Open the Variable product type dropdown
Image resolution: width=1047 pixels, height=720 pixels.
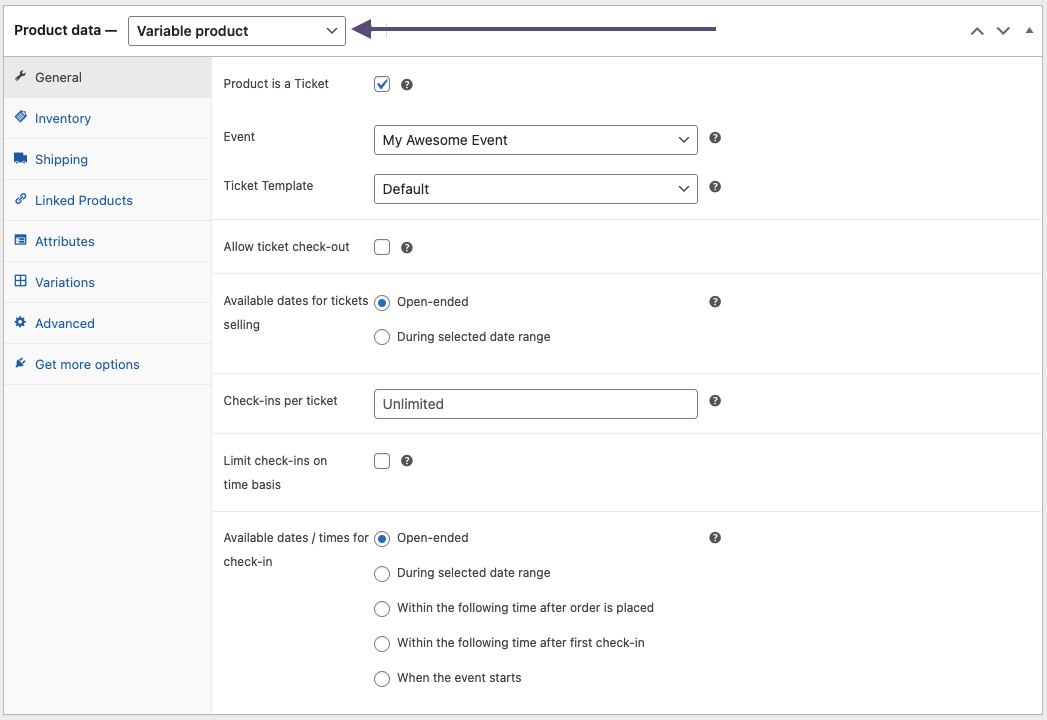coord(237,31)
